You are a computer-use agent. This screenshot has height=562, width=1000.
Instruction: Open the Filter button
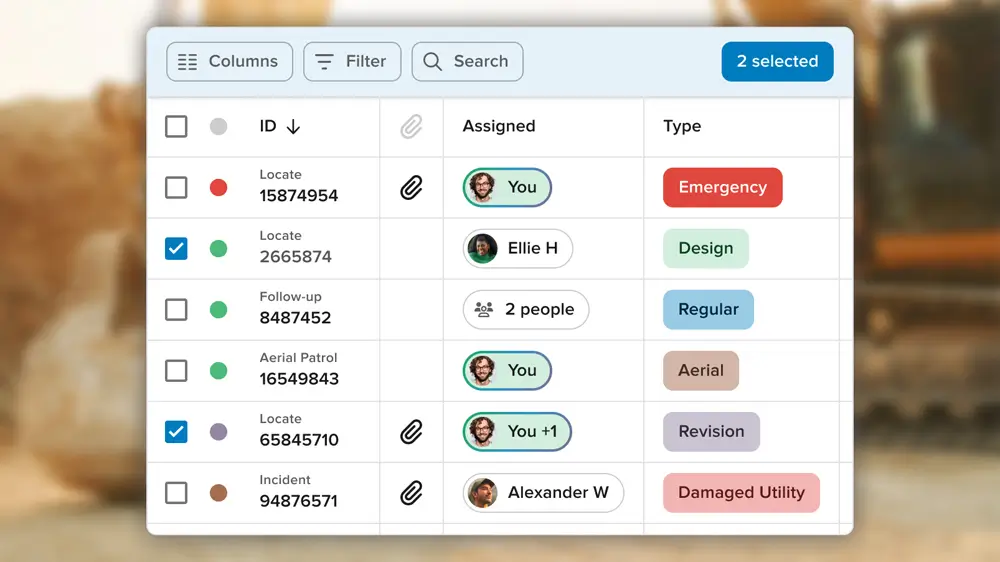pyautogui.click(x=352, y=61)
